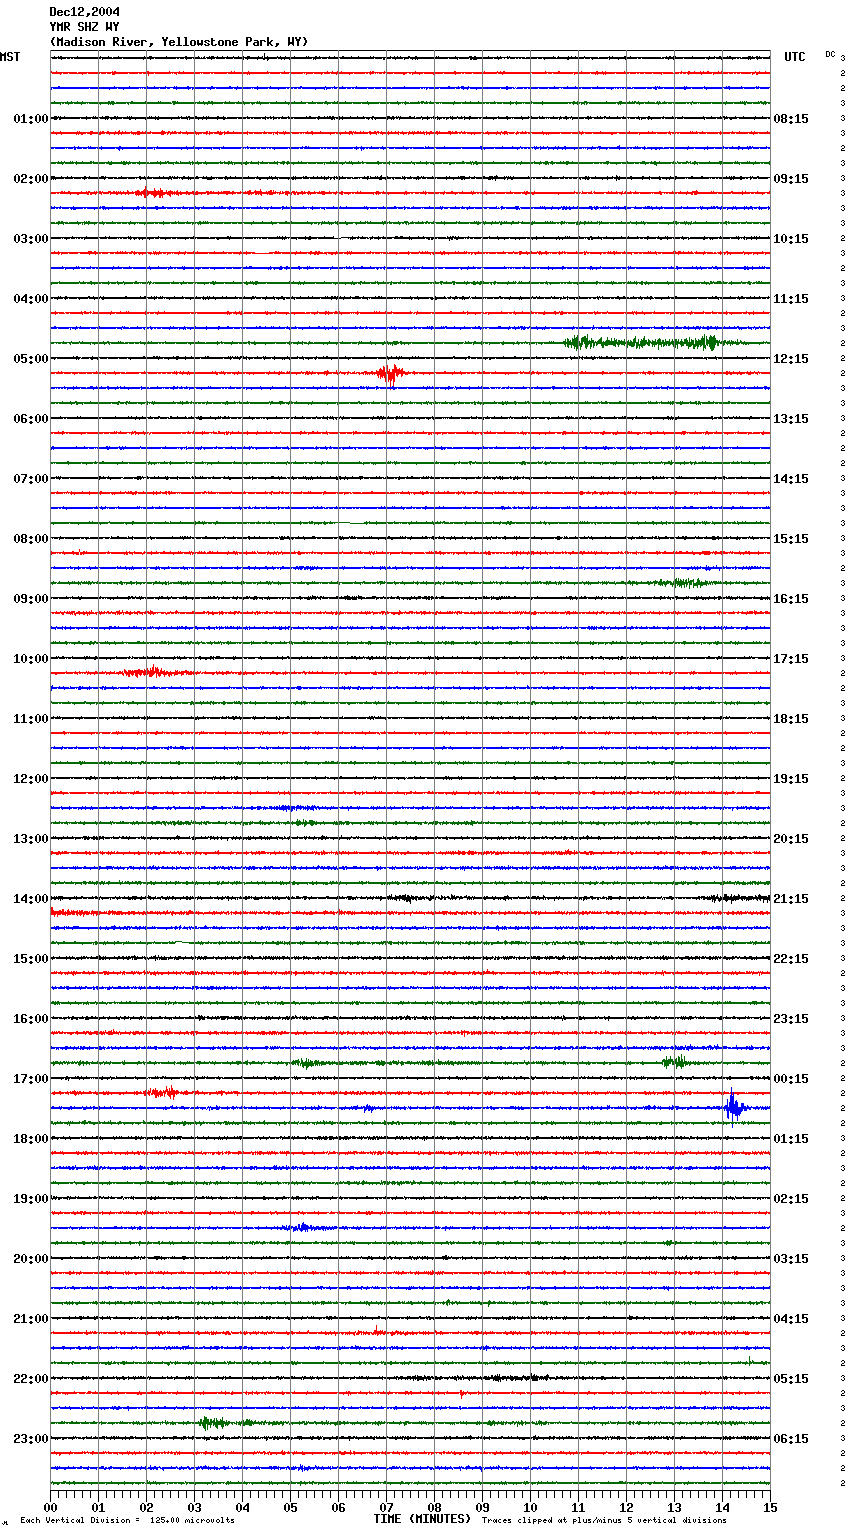Click the red signal on the 02:15 trace

point(157,193)
